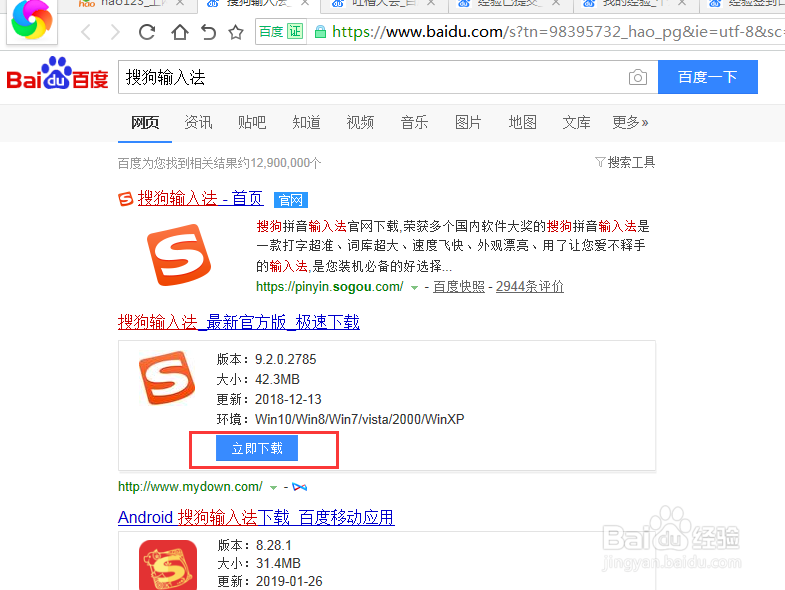Switch to 资讯 tab
Screen dimensions: 785x590
tap(198, 122)
